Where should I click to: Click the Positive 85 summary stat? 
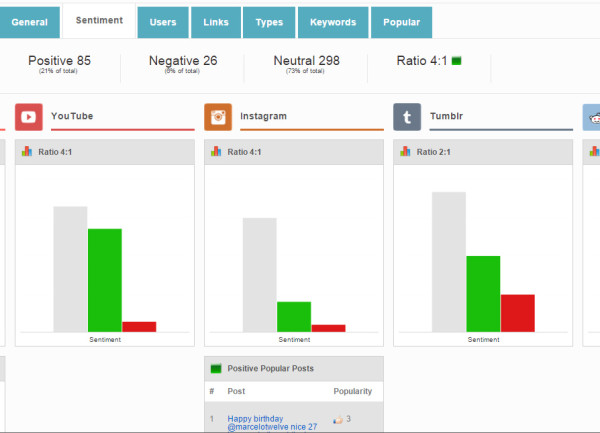(x=59, y=63)
